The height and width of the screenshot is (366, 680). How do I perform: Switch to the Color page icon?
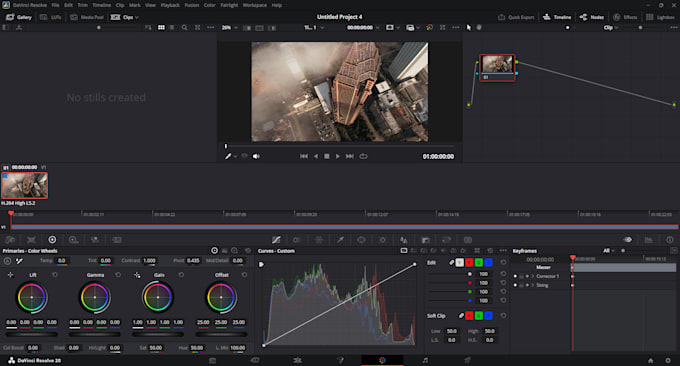382,360
